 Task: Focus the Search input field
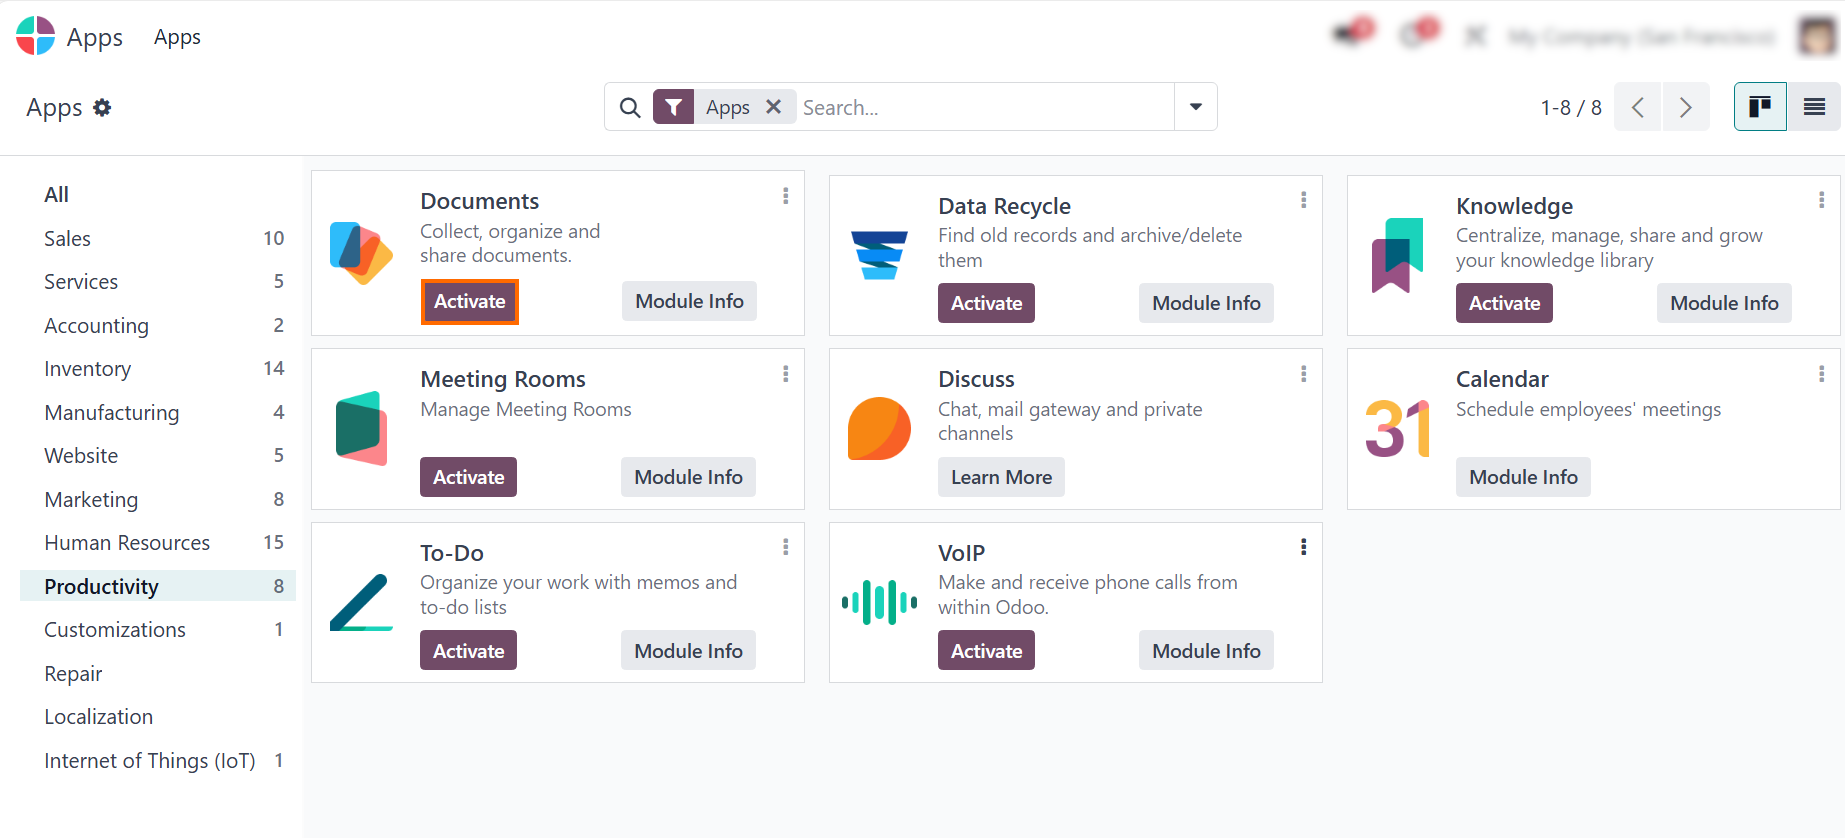tap(985, 107)
